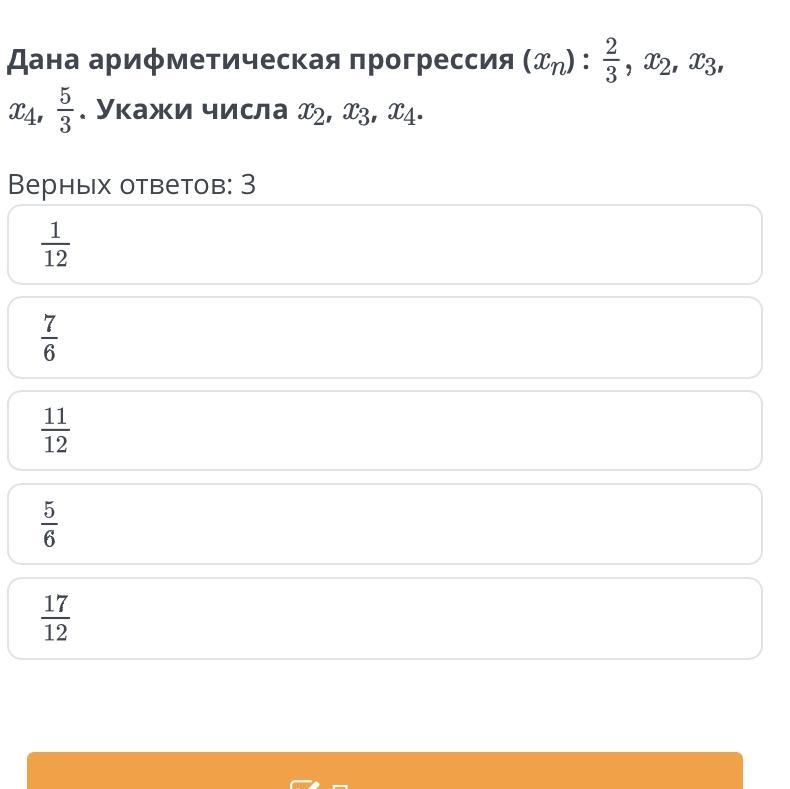Click the 5/3 fraction in the question
The width and height of the screenshot is (790, 789).
point(65,110)
